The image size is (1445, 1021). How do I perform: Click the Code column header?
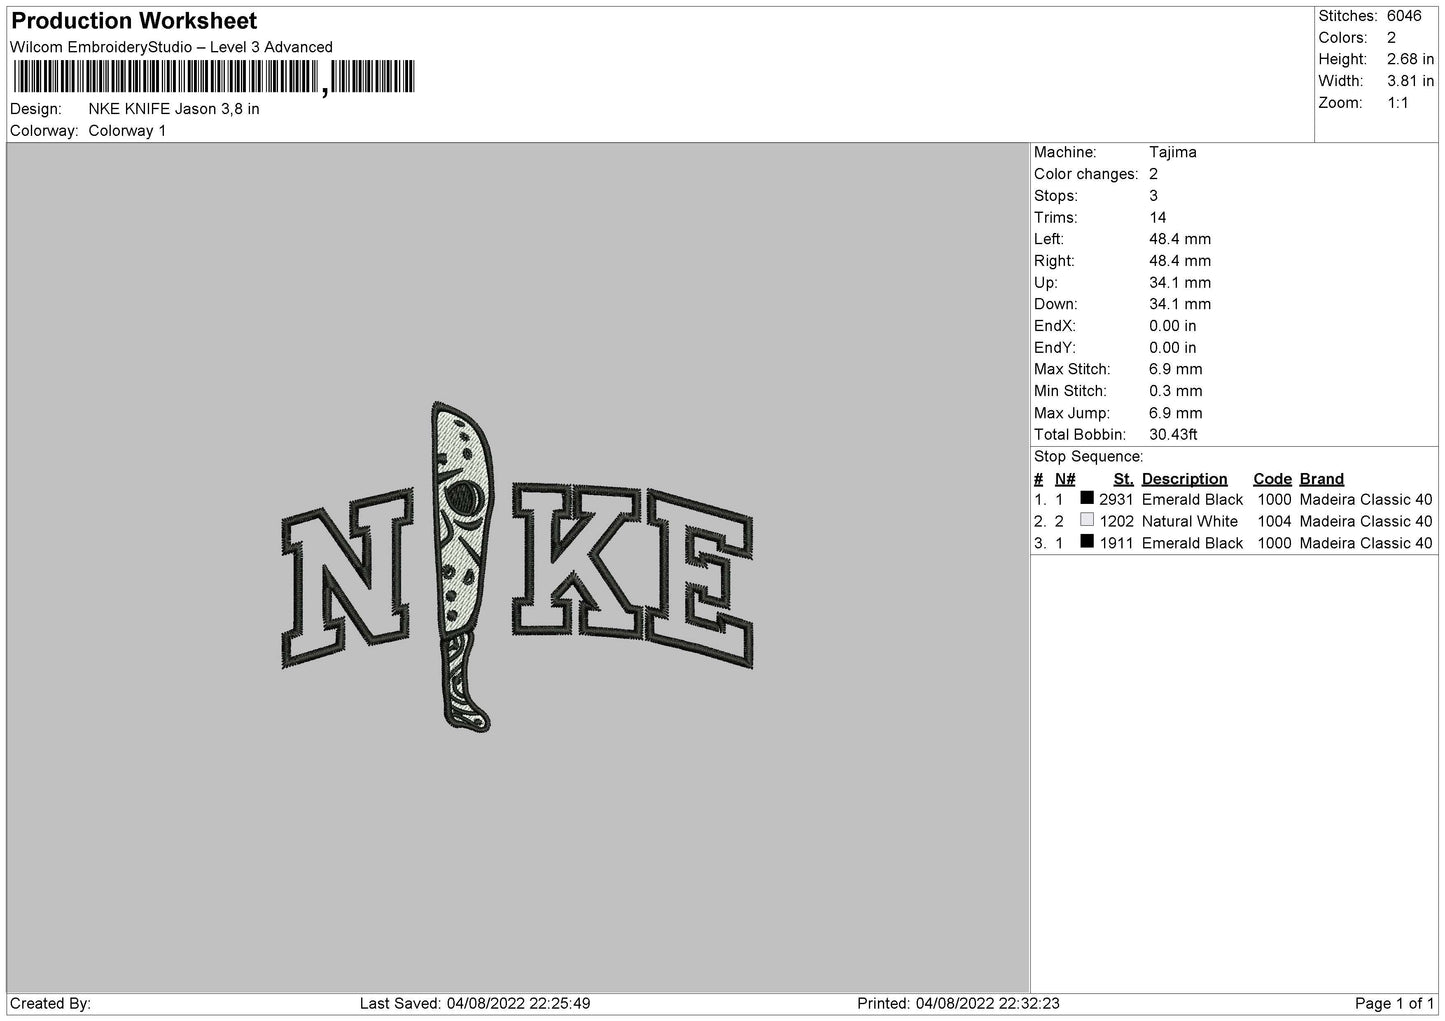click(1272, 479)
